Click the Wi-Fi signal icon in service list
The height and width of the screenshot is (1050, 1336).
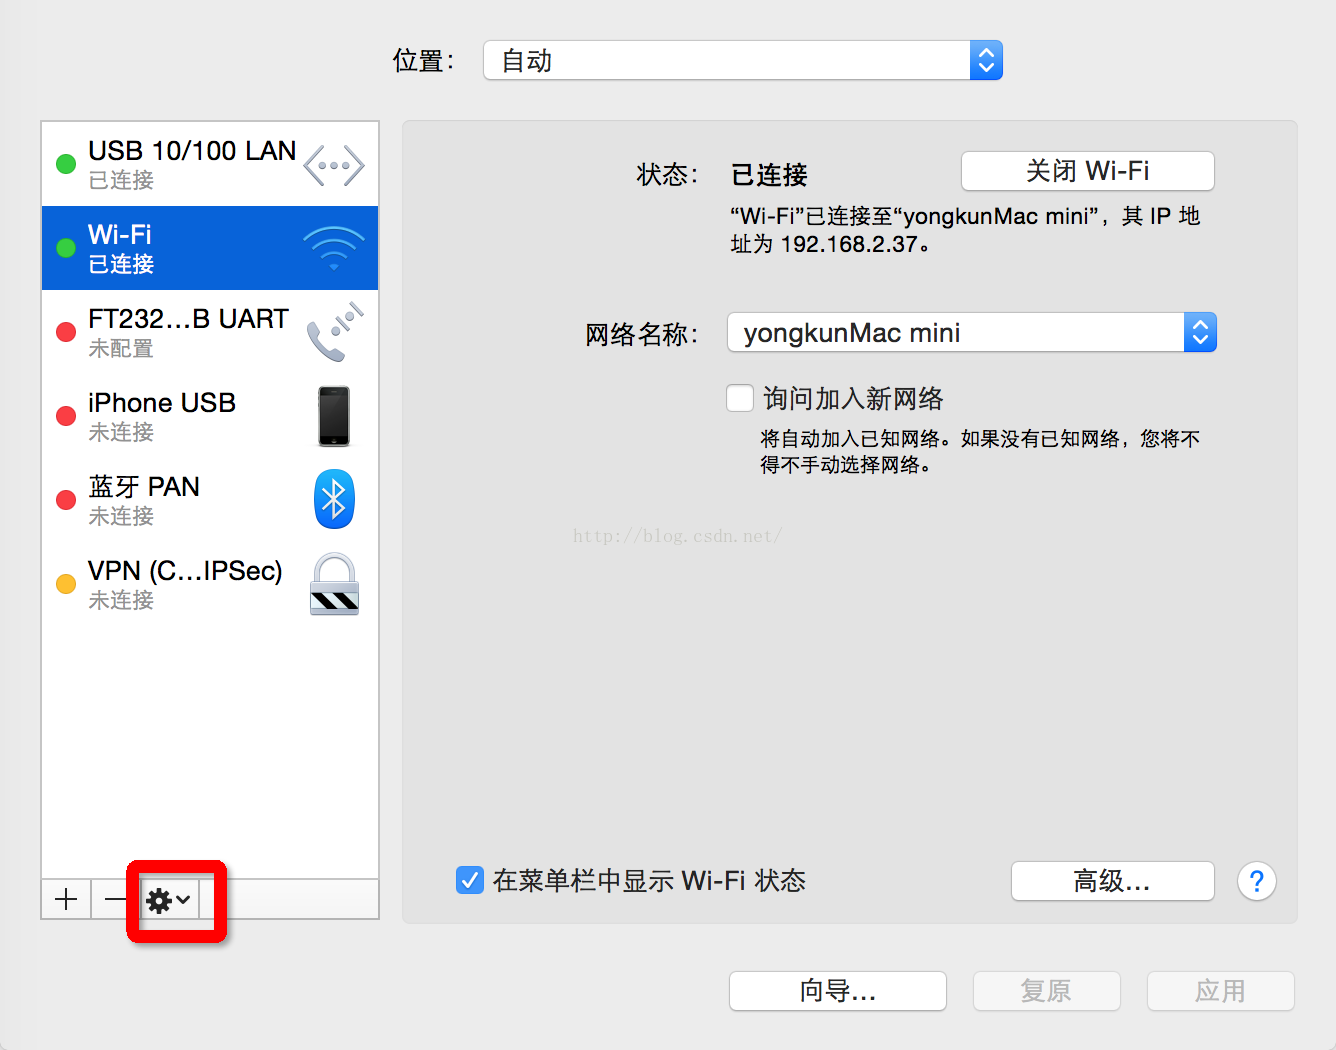(x=334, y=248)
